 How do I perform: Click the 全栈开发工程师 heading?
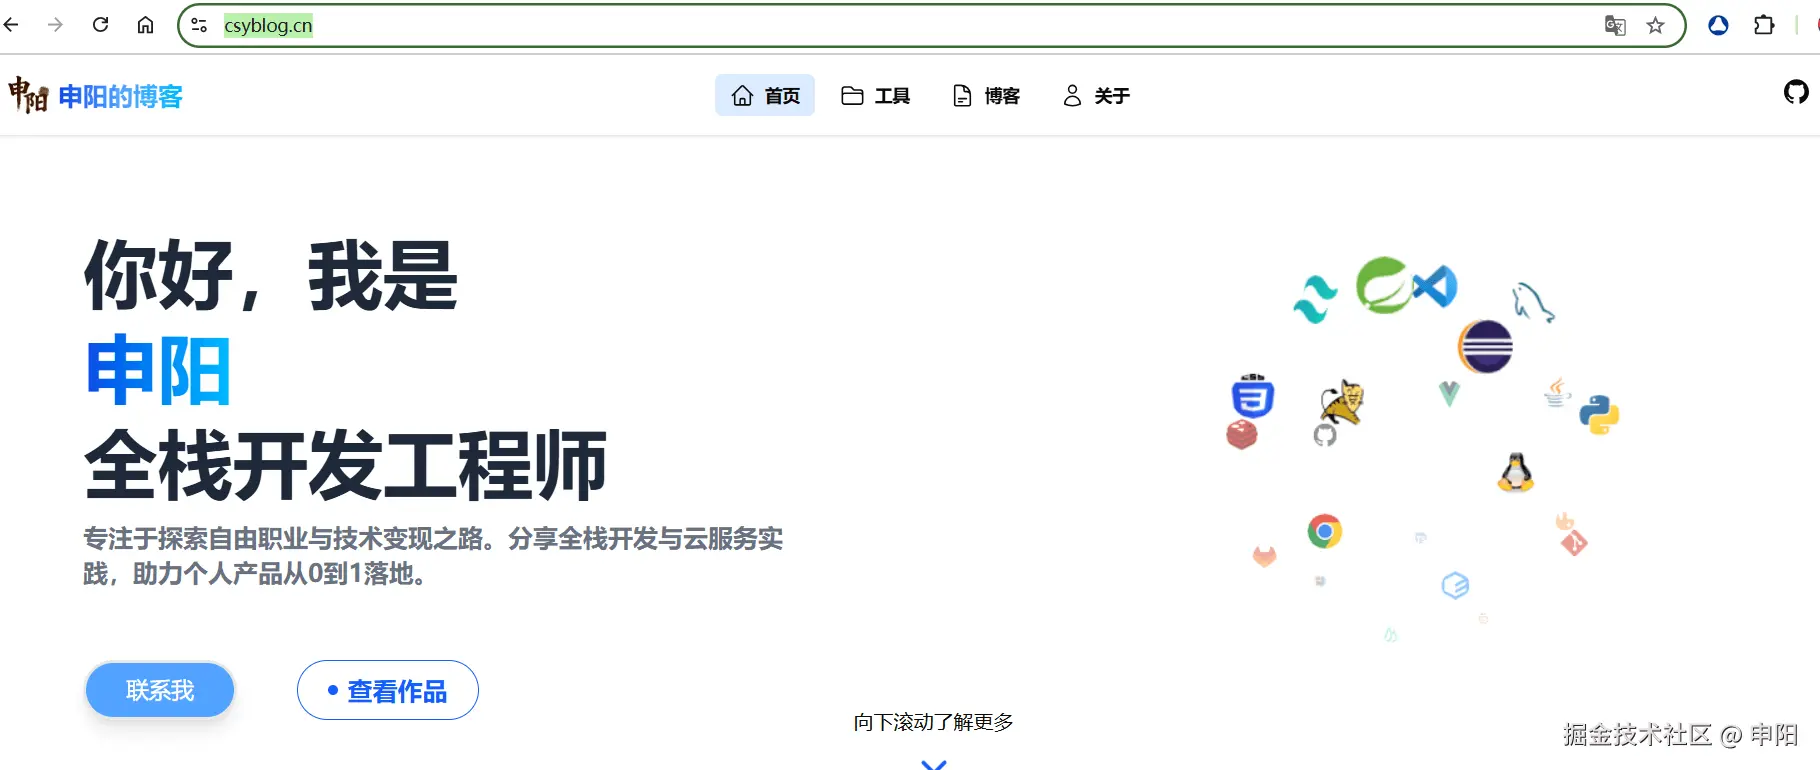tap(346, 465)
